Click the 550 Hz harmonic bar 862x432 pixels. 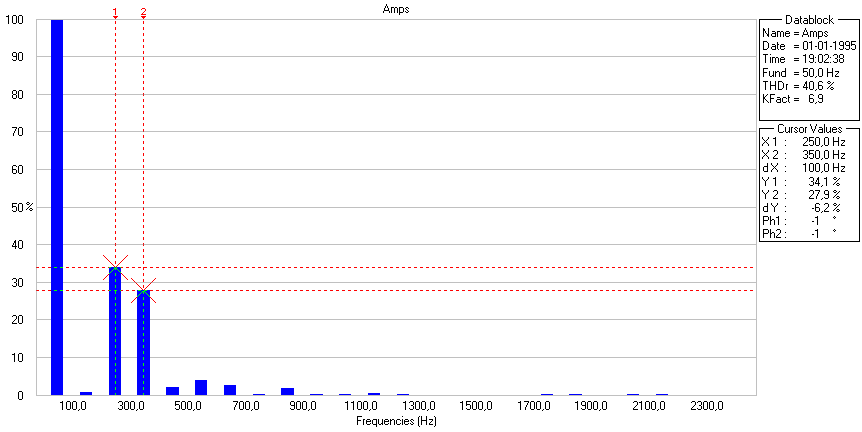(x=201, y=388)
